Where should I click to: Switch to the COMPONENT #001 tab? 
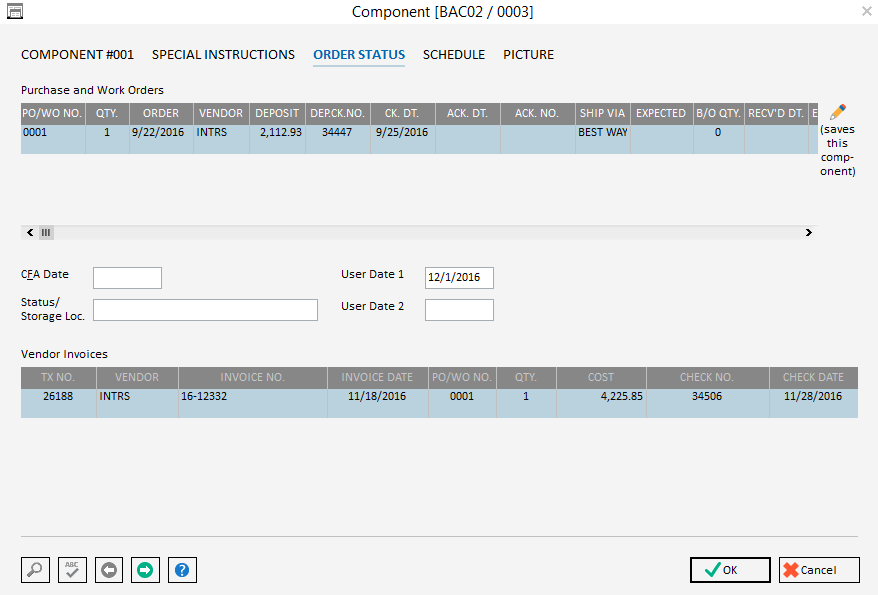pos(77,55)
